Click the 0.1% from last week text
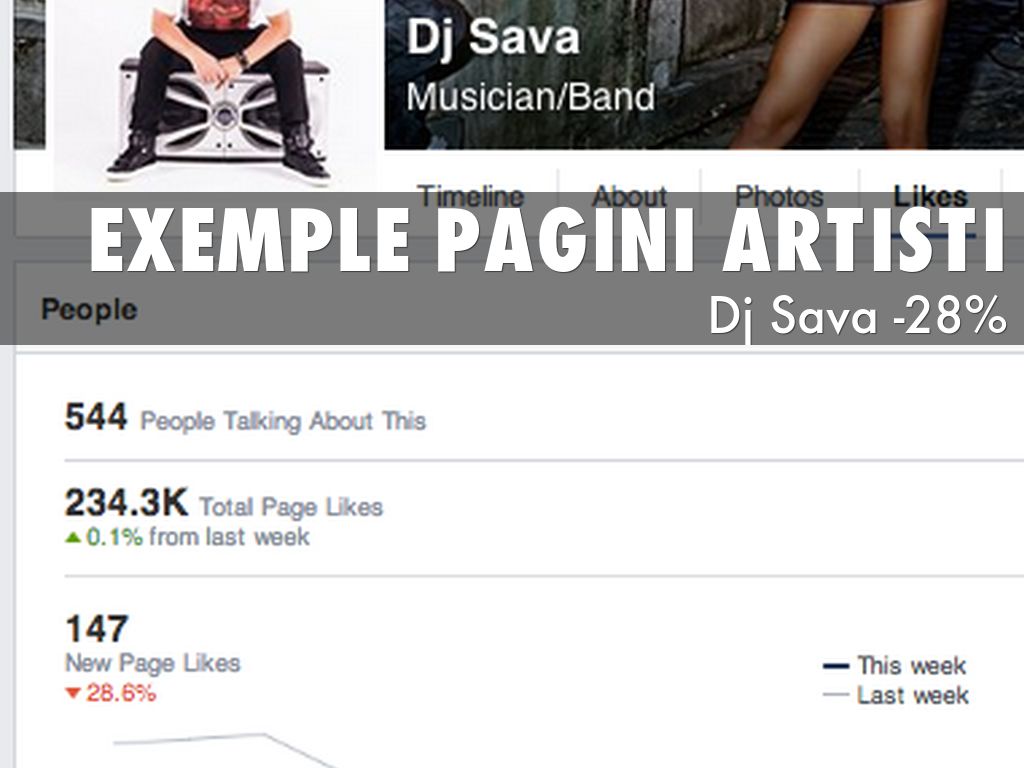The width and height of the screenshot is (1024, 768). pos(198,537)
